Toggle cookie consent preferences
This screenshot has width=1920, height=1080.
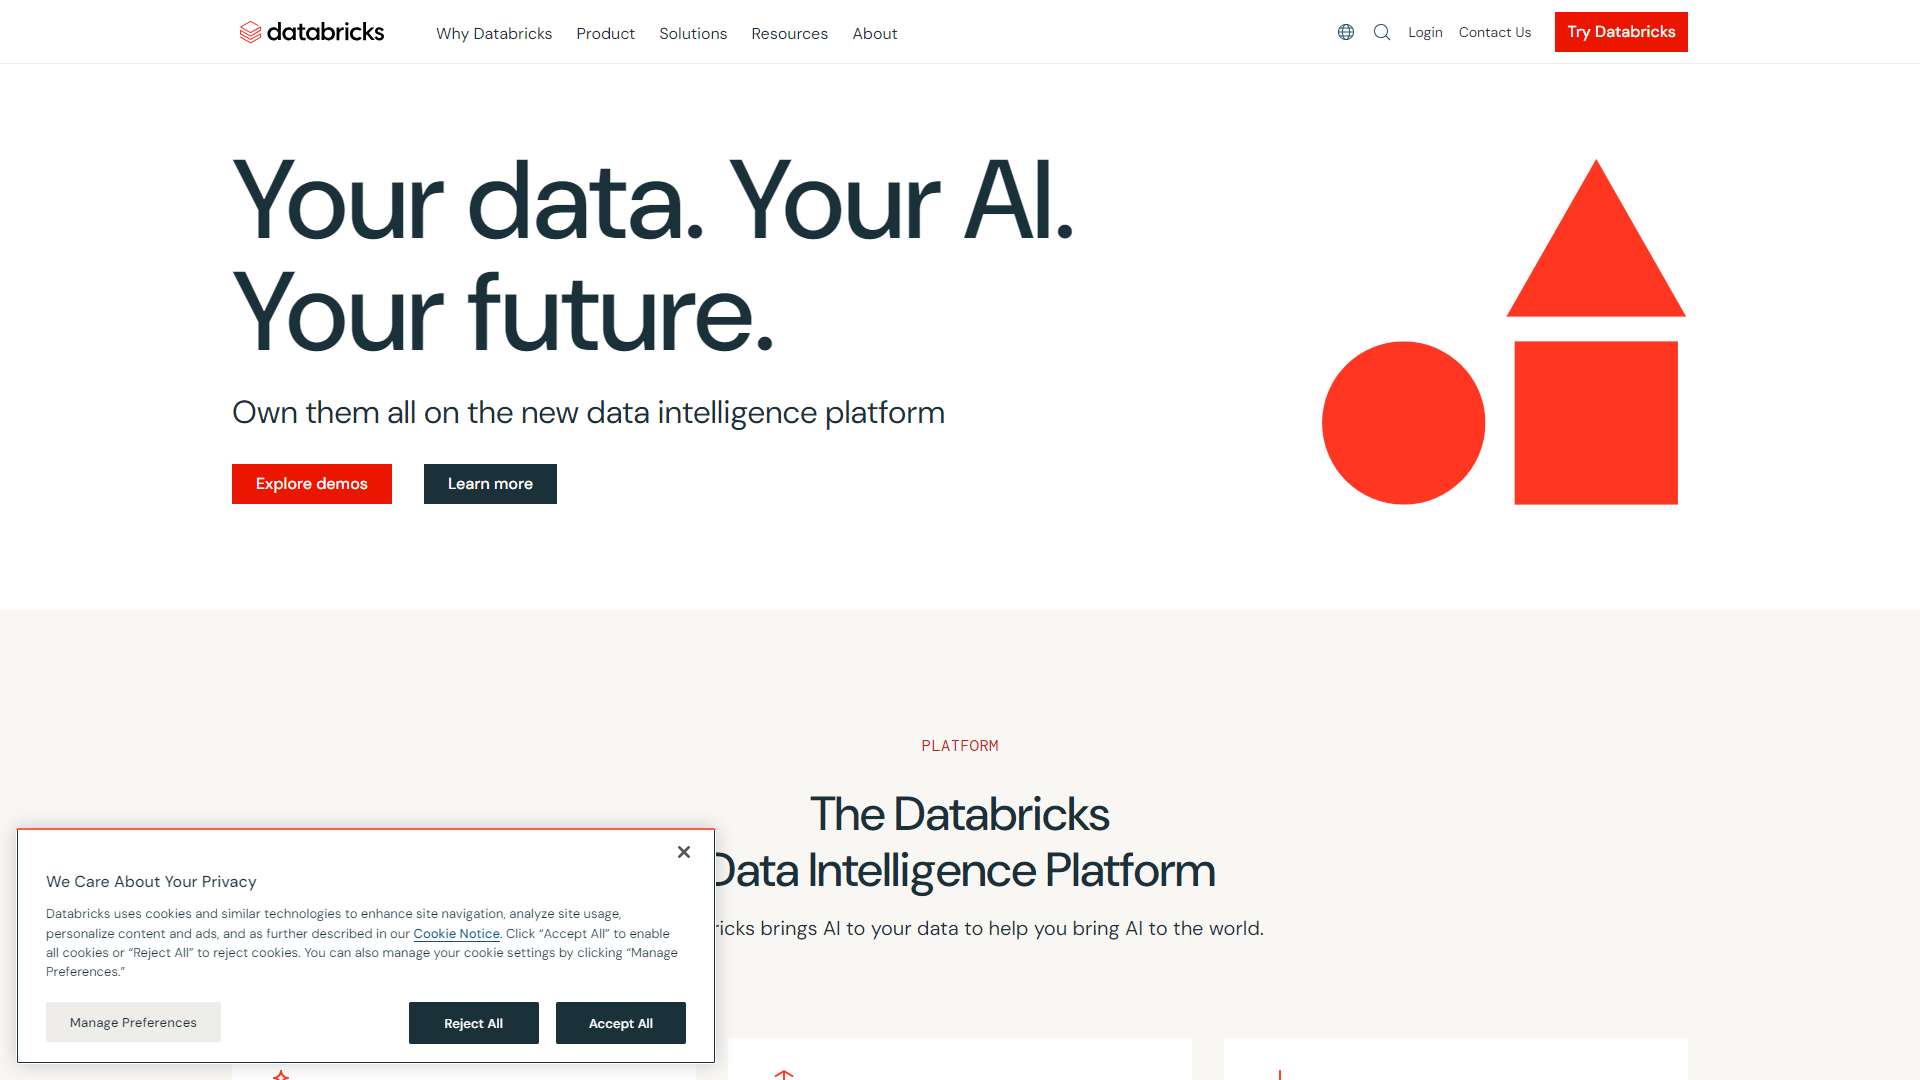coord(132,1021)
